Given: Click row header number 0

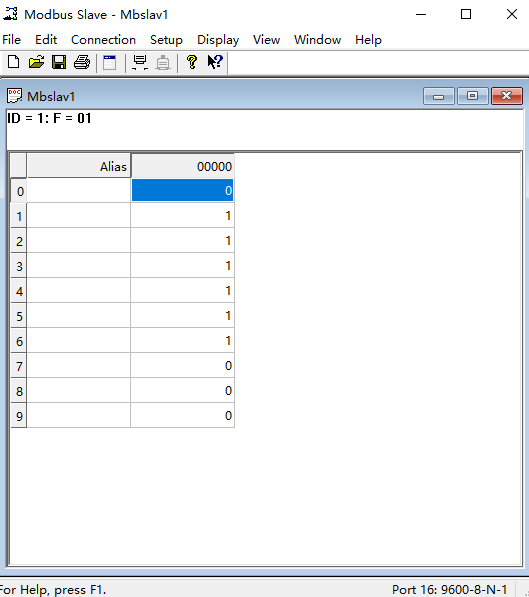Looking at the screenshot, I should pyautogui.click(x=19, y=191).
